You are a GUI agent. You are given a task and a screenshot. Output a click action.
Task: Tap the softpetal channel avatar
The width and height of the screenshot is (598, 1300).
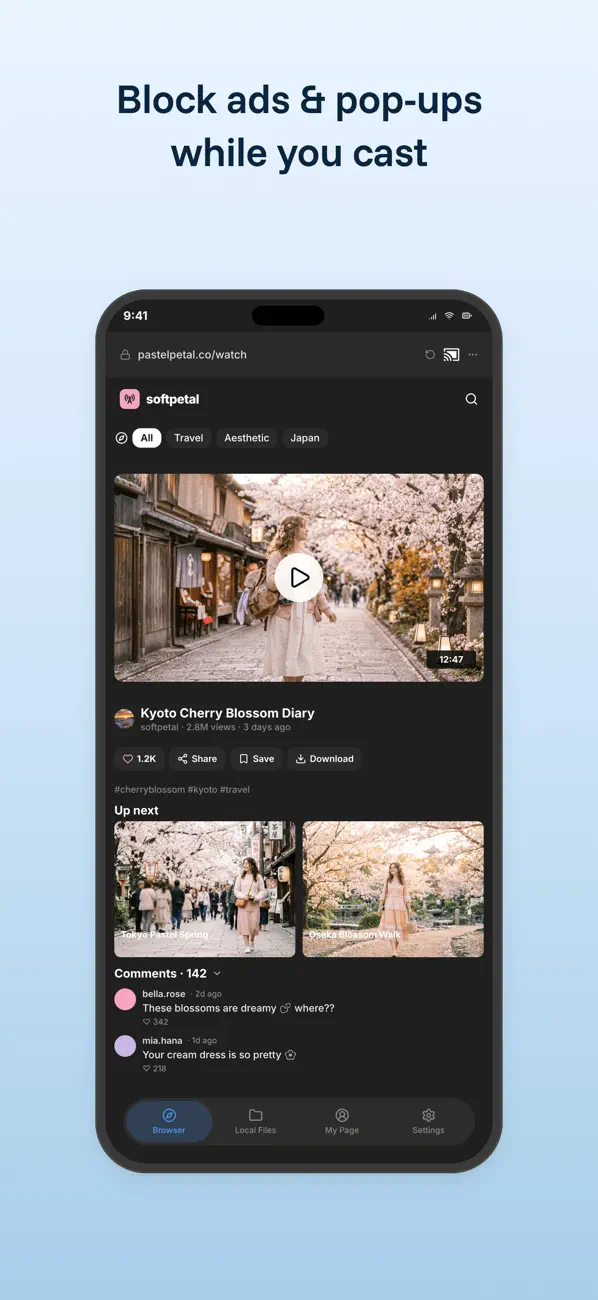(124, 718)
